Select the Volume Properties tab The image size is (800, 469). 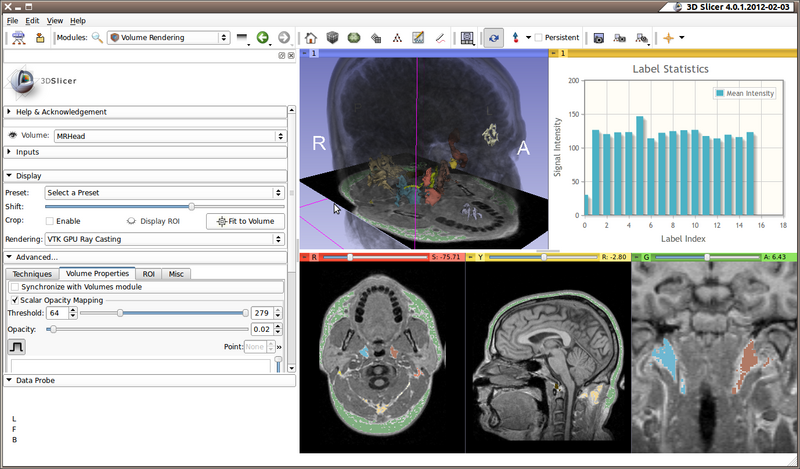97,274
